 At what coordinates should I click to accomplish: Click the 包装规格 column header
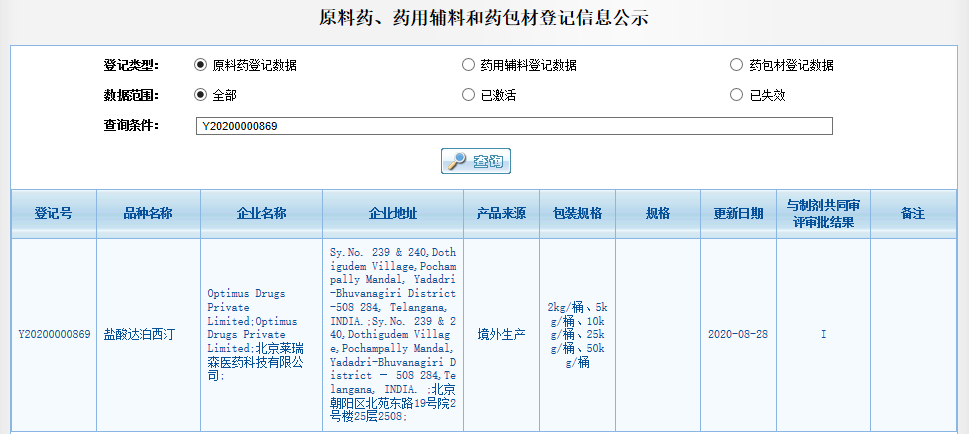click(x=577, y=214)
